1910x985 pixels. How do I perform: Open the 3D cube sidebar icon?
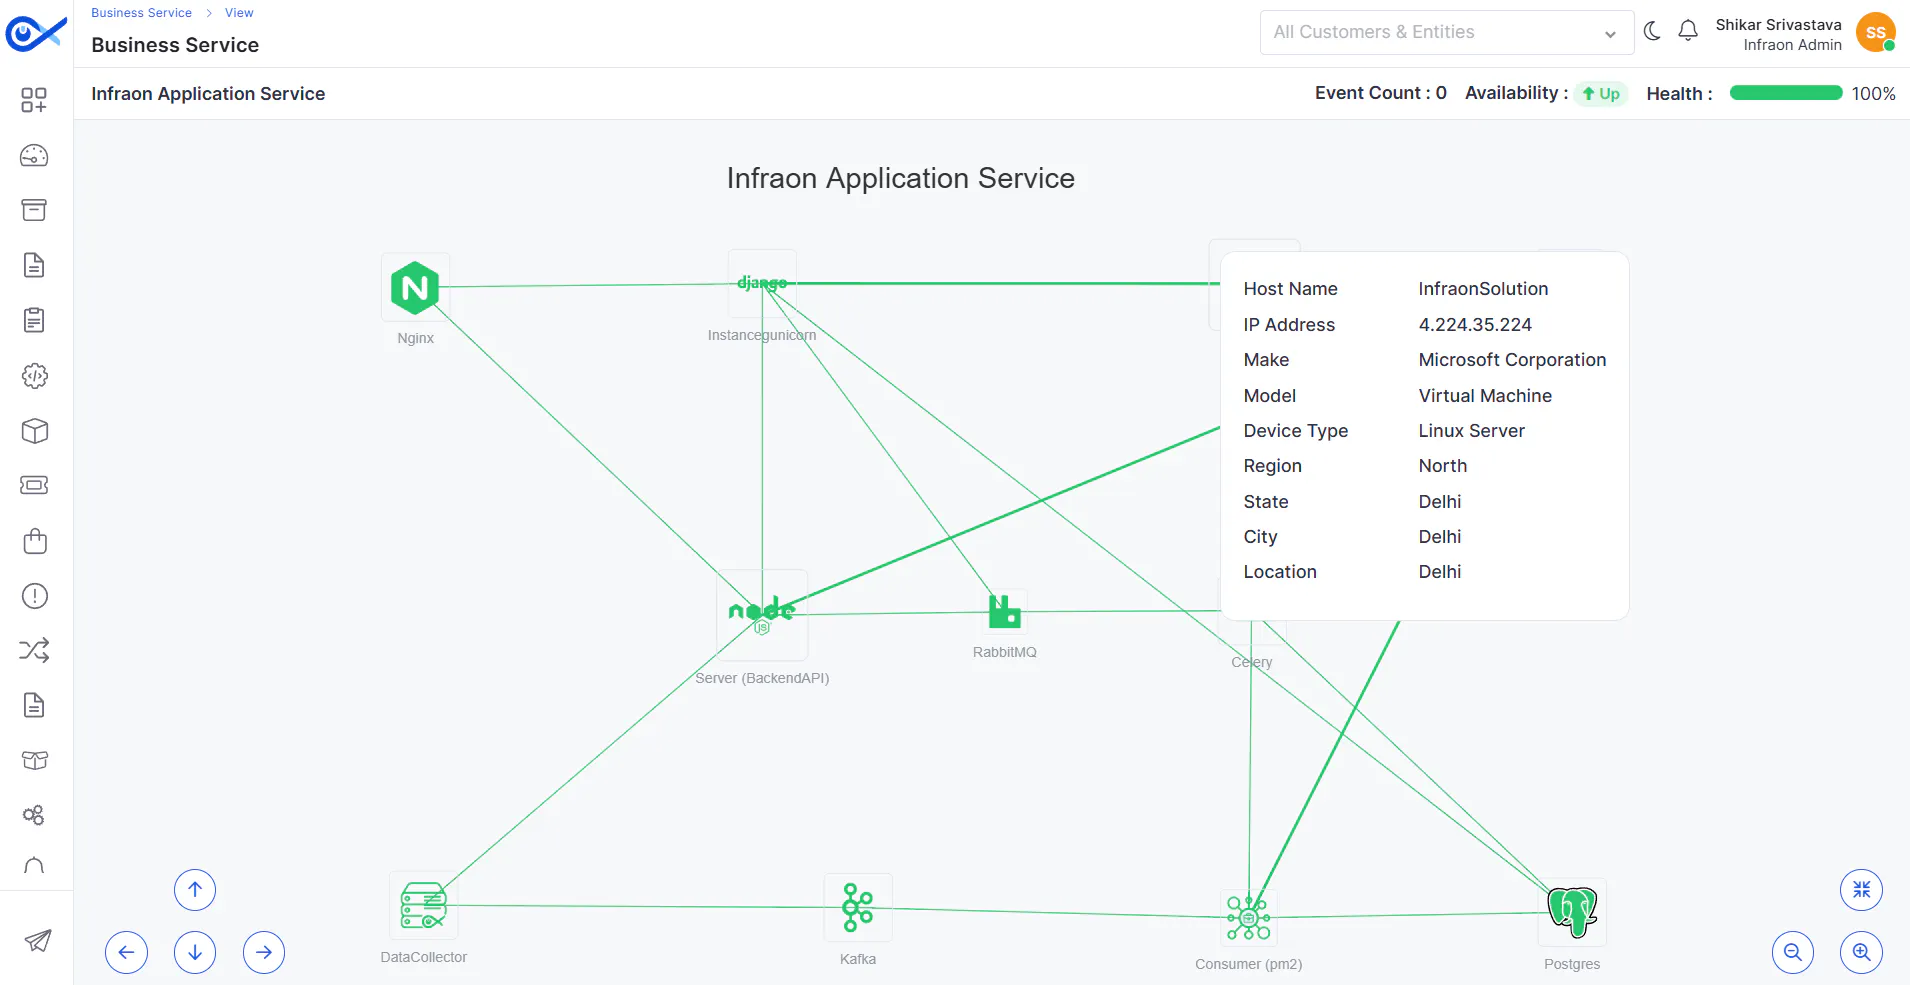coord(34,431)
